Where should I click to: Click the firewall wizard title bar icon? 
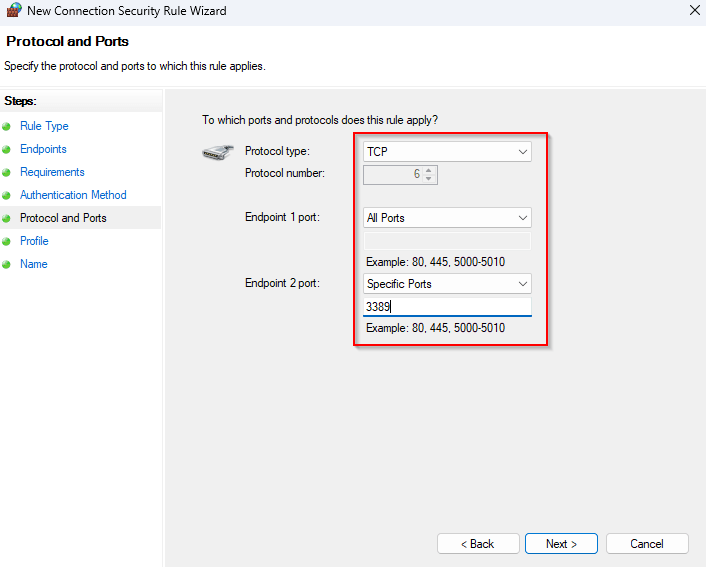pyautogui.click(x=14, y=11)
